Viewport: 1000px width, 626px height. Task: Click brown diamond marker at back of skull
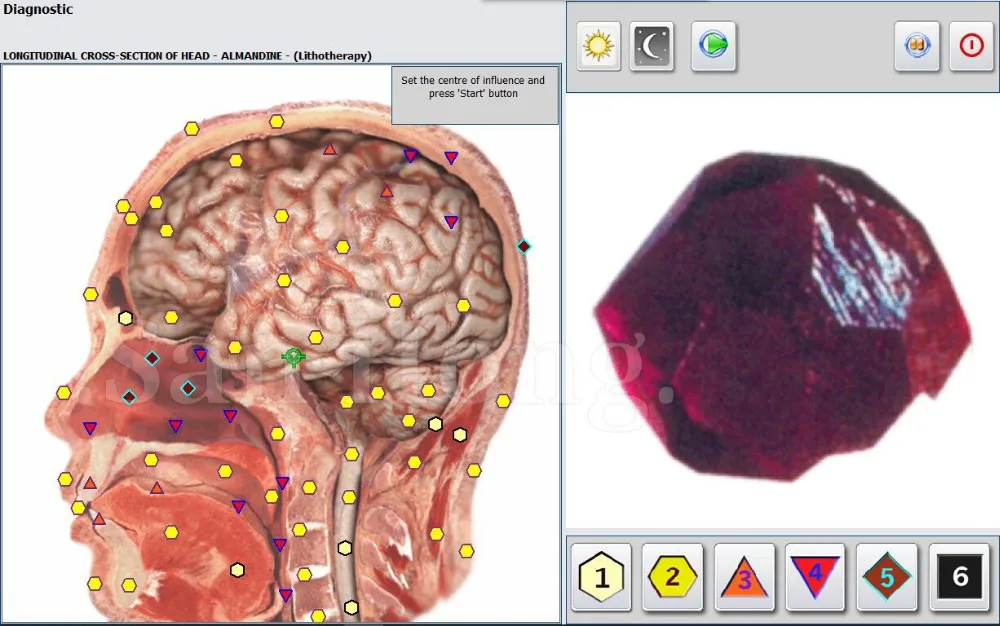tap(524, 246)
